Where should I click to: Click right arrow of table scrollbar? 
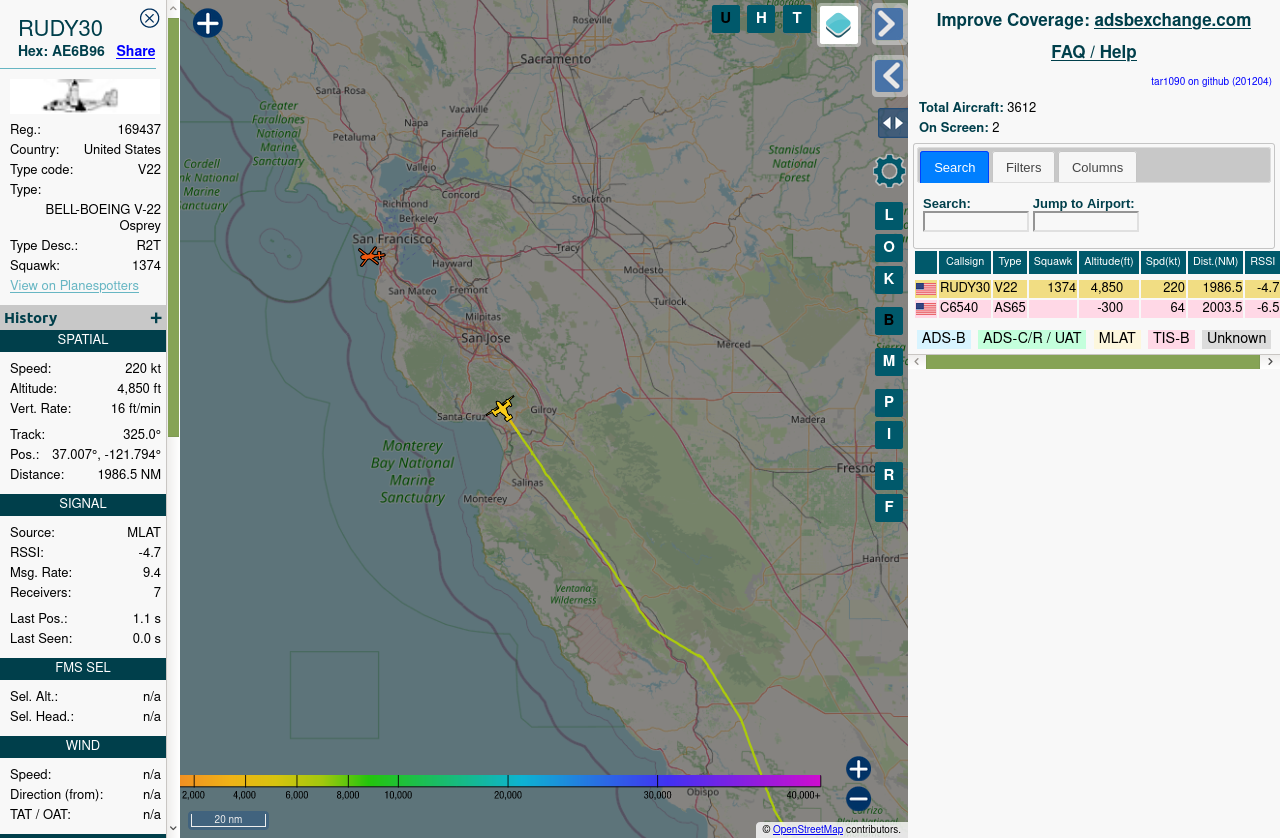click(1270, 362)
